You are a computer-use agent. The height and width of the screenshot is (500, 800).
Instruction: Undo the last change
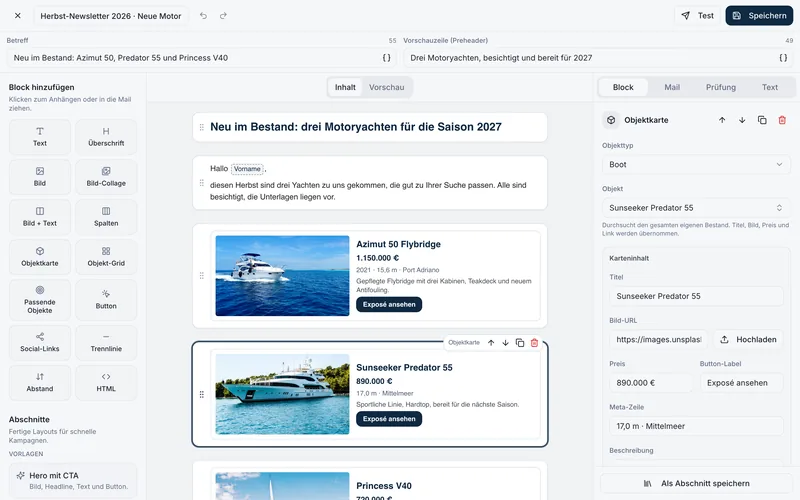[x=203, y=16]
